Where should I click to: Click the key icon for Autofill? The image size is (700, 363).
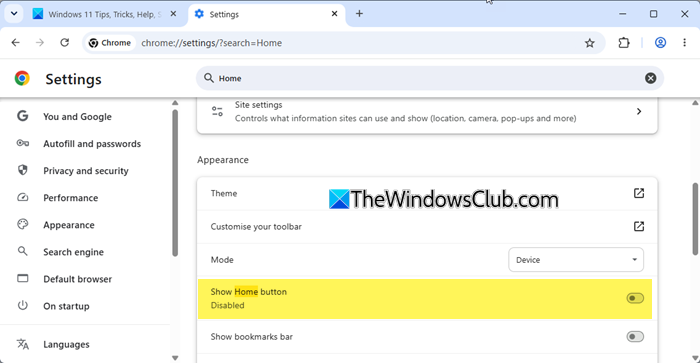tap(23, 143)
